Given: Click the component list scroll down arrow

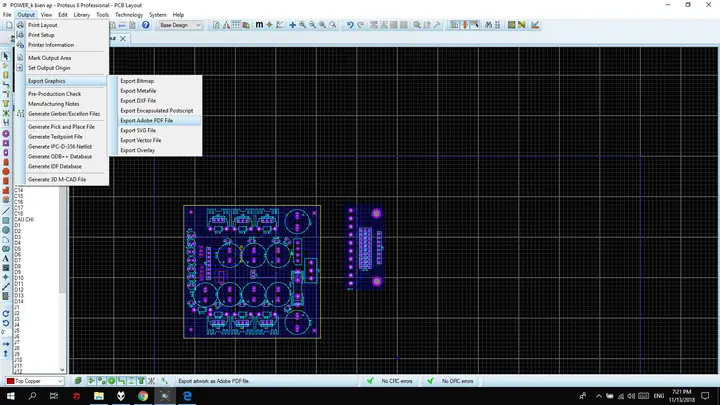Looking at the screenshot, I should 62,370.
